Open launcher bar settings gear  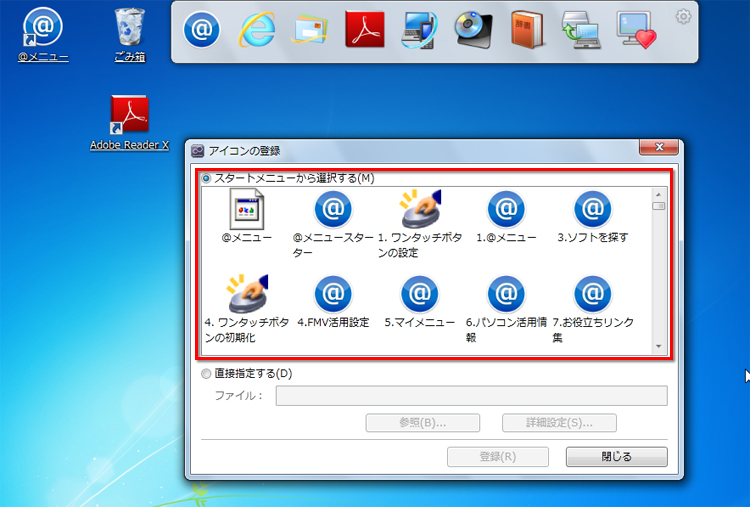[x=683, y=17]
